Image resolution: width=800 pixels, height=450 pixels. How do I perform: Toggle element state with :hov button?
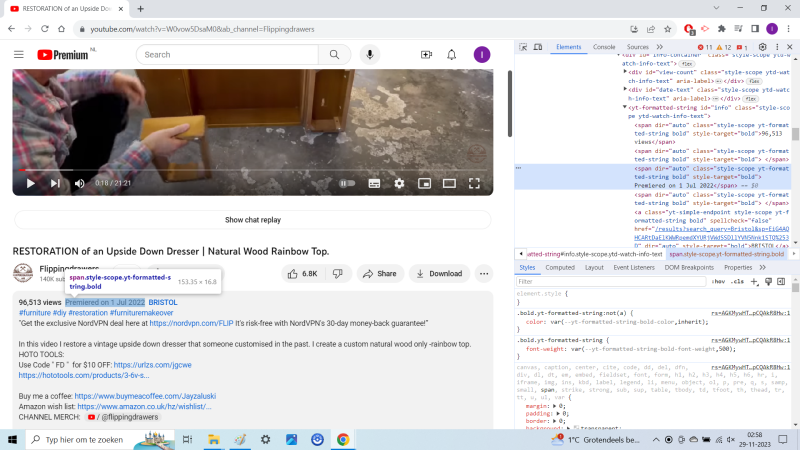718,282
